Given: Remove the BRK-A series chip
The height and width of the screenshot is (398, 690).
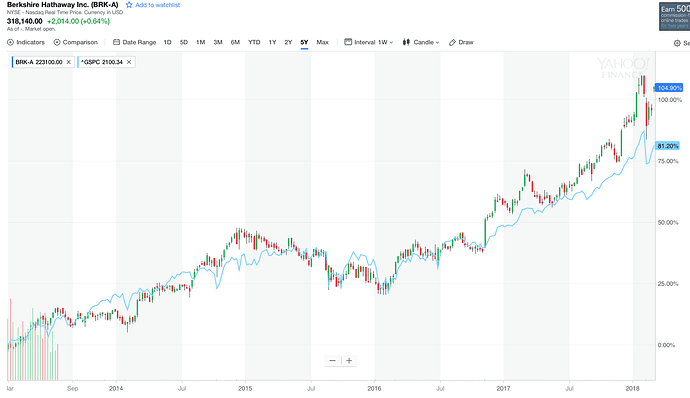Looking at the screenshot, I should [69, 62].
